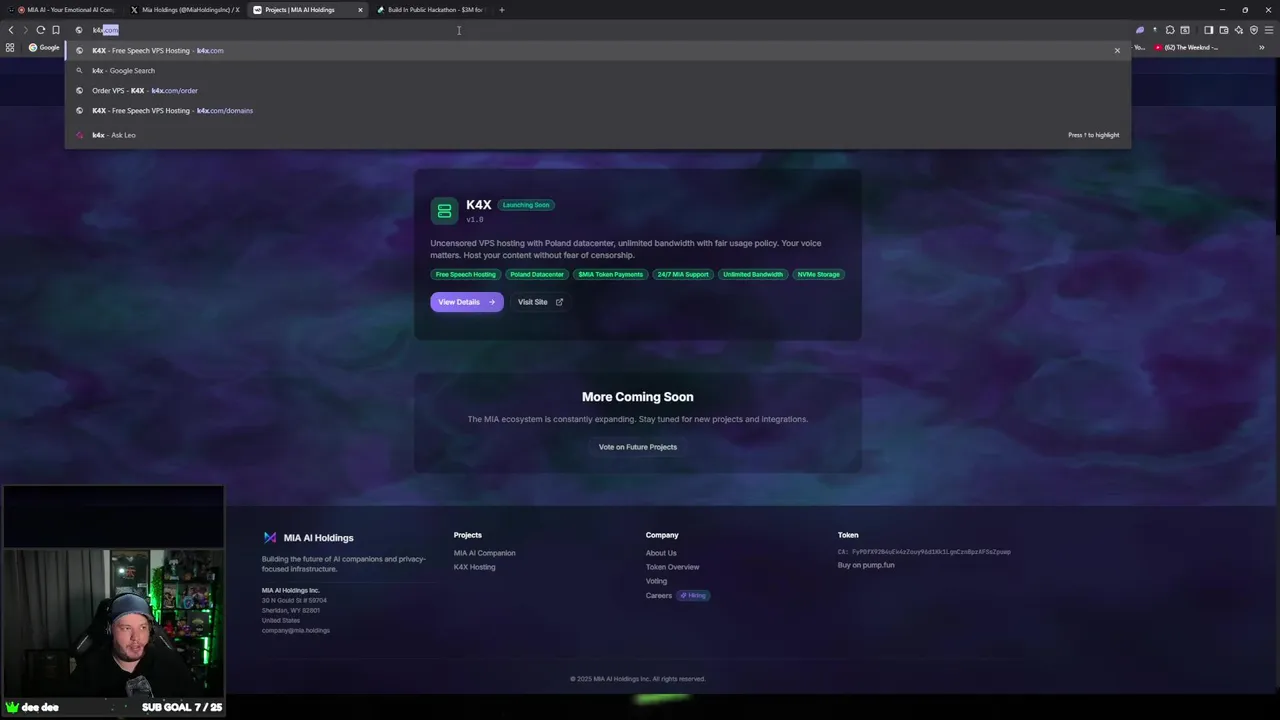
Task: Open Token Overview footer link
Action: pyautogui.click(x=673, y=567)
